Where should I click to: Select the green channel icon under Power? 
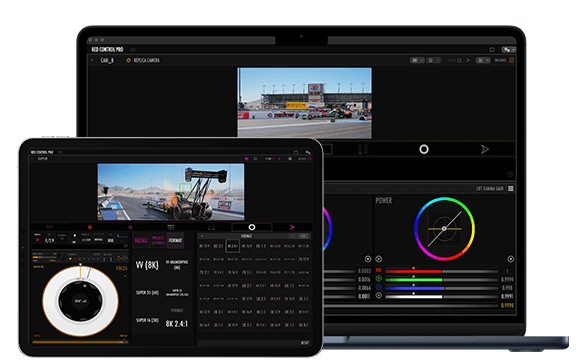click(379, 278)
